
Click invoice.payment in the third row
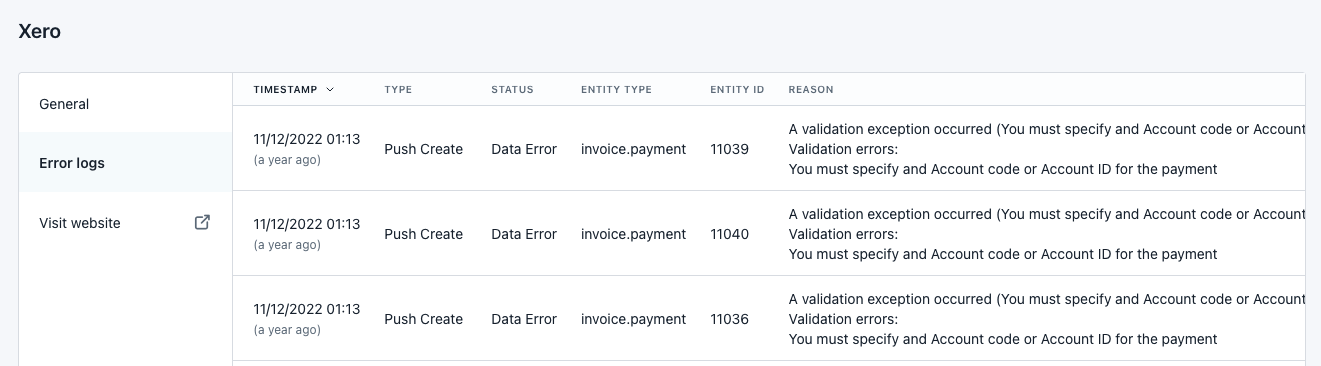point(633,319)
